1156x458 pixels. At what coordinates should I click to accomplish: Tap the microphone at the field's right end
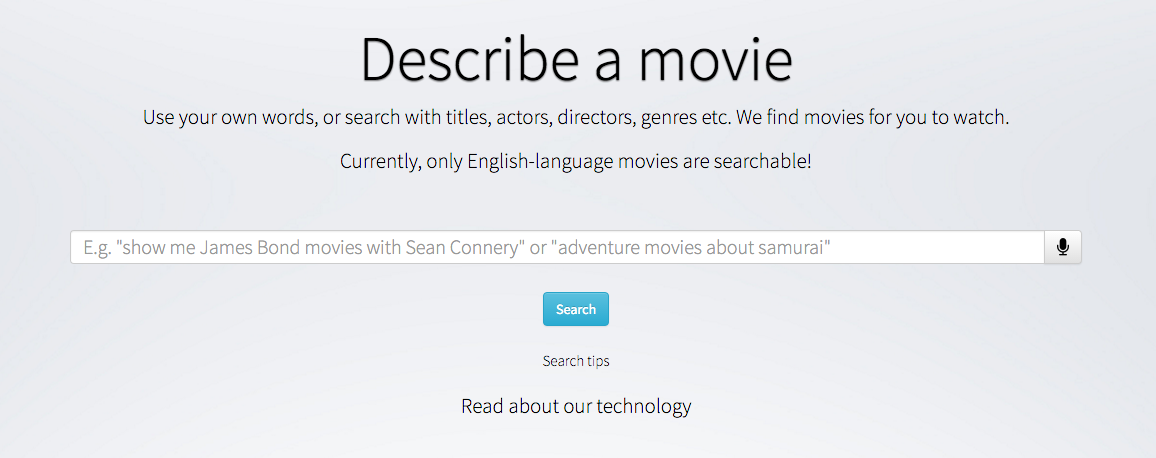point(1062,247)
